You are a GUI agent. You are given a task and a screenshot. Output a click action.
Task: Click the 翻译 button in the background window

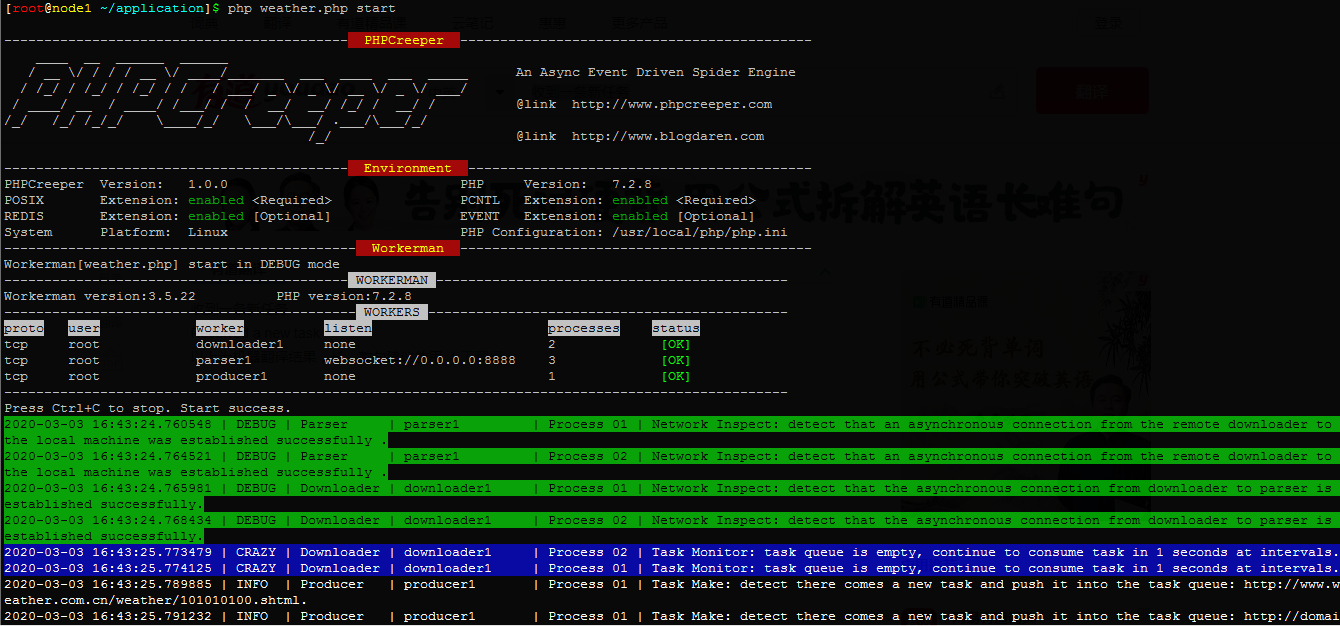click(x=1092, y=92)
